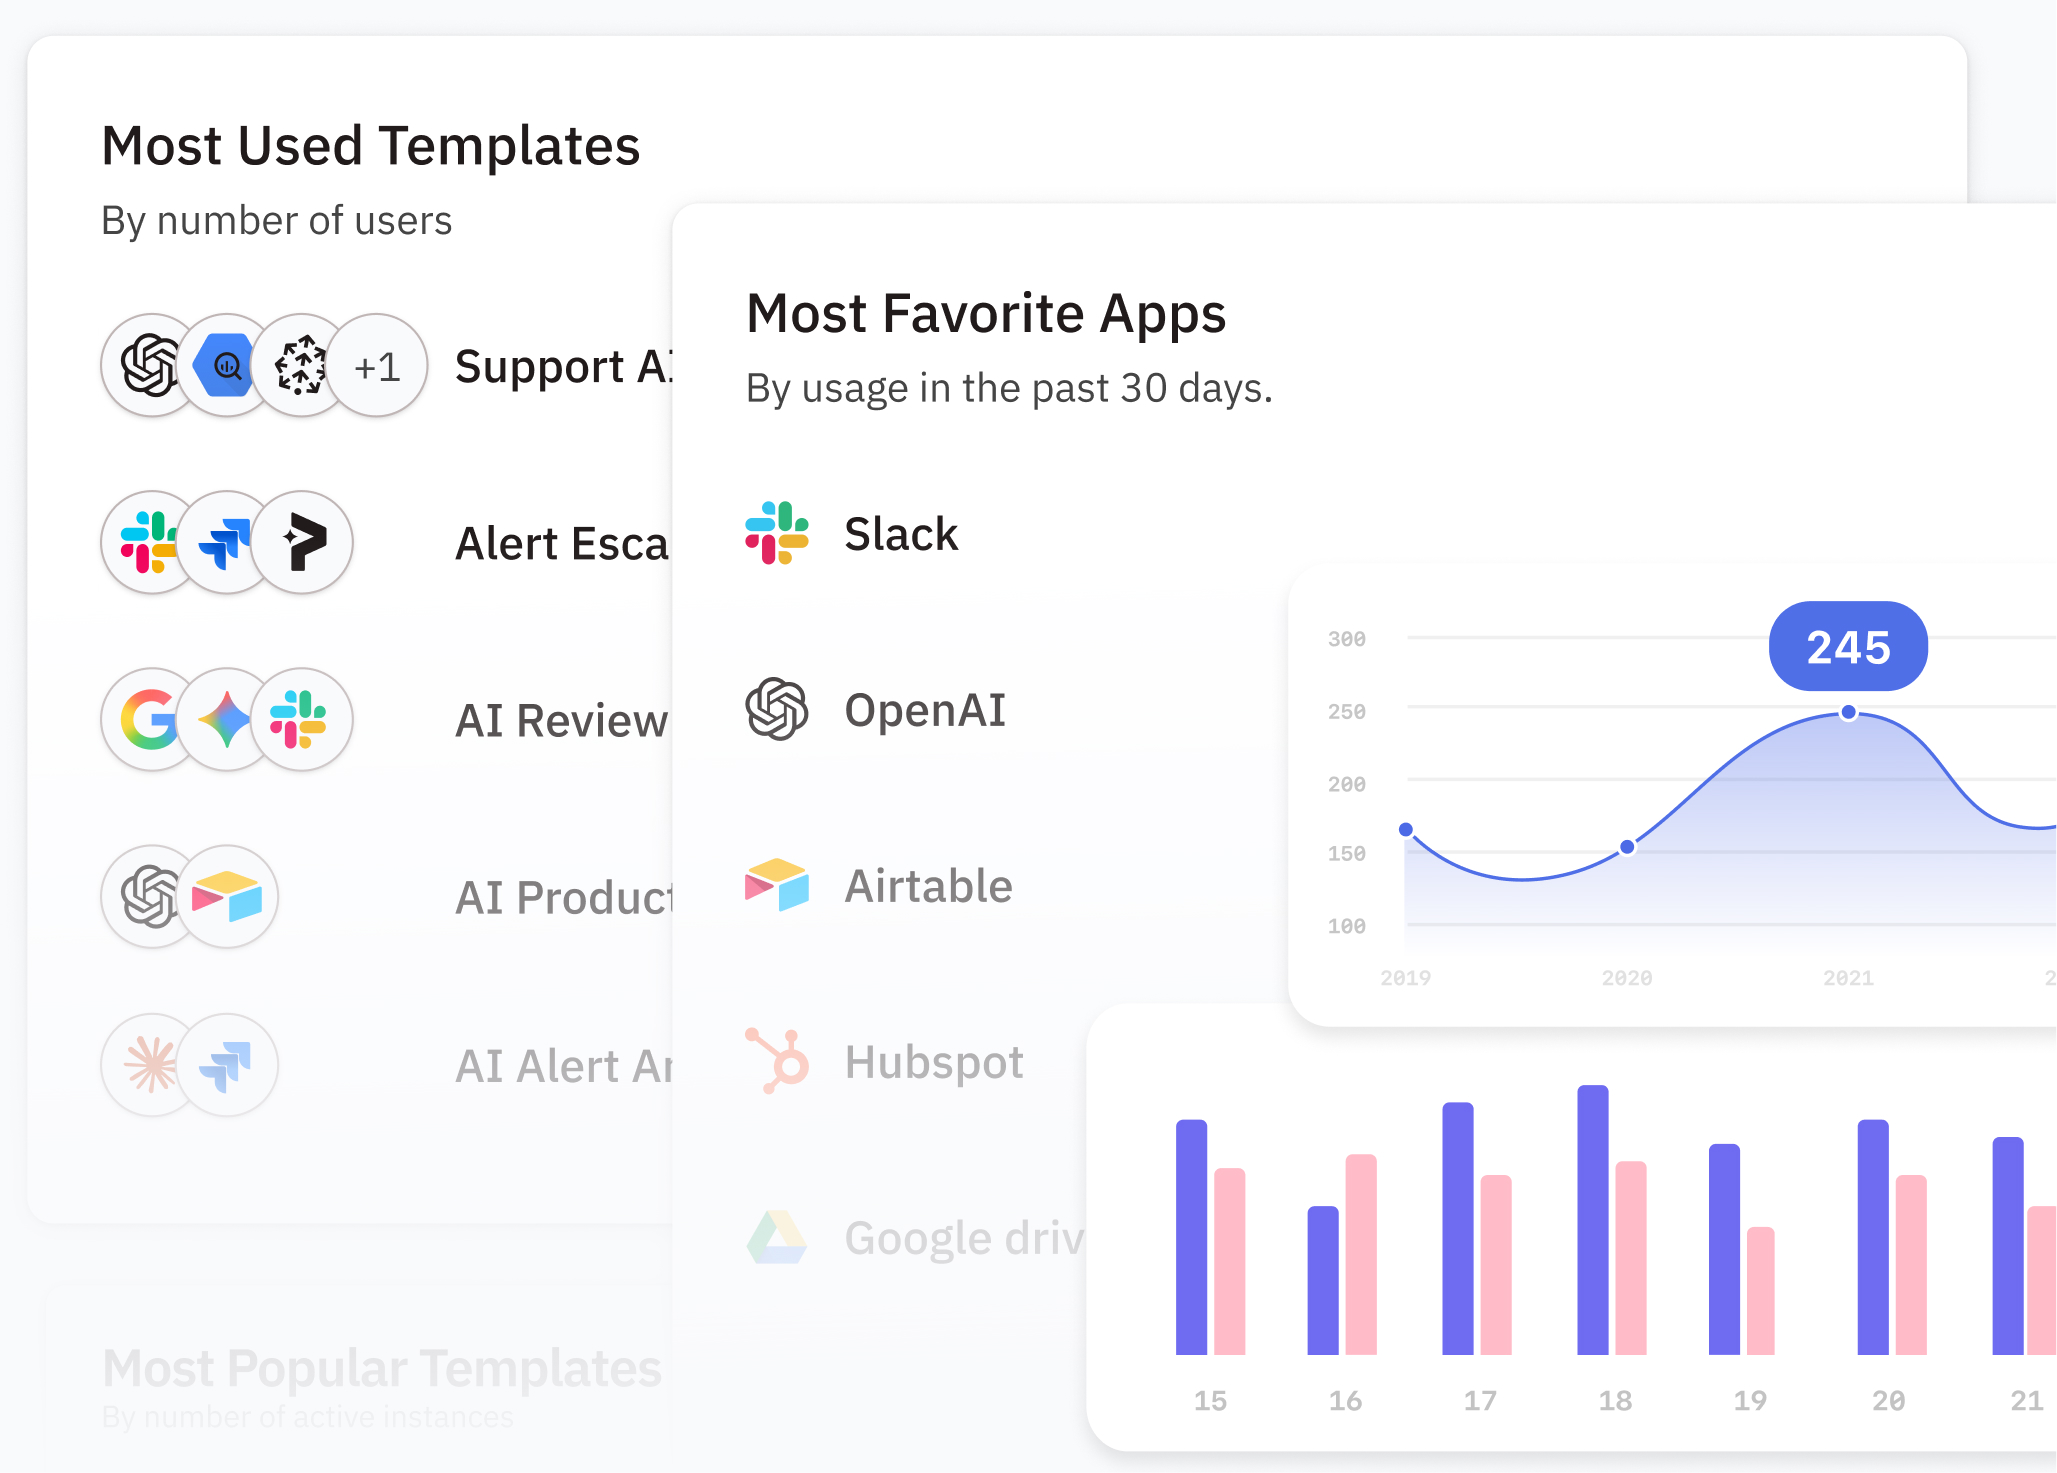Click the Airtable icon in AI Product row
Screen dimensions: 2057x1473
click(227, 896)
